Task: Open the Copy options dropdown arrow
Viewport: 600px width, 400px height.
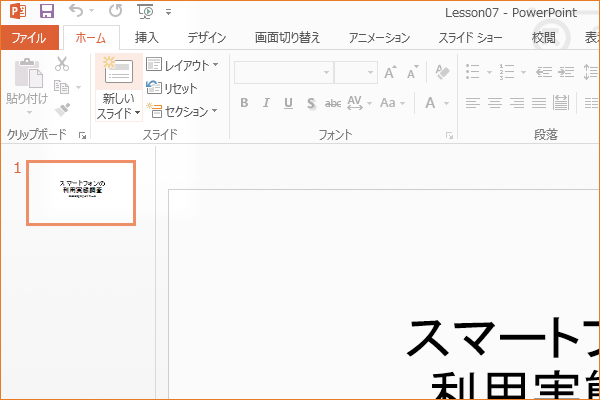Action: [x=78, y=88]
